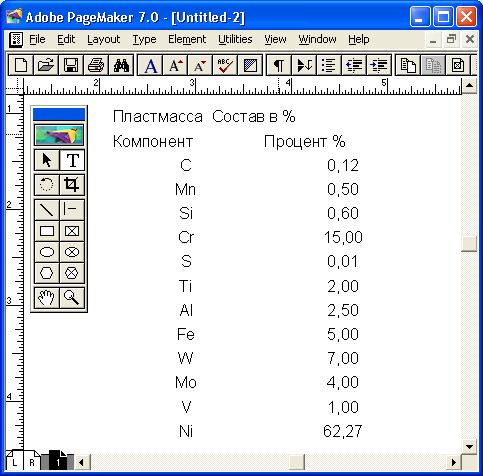483x476 pixels.
Task: Select the Polygon Frame tool
Action: click(72, 273)
